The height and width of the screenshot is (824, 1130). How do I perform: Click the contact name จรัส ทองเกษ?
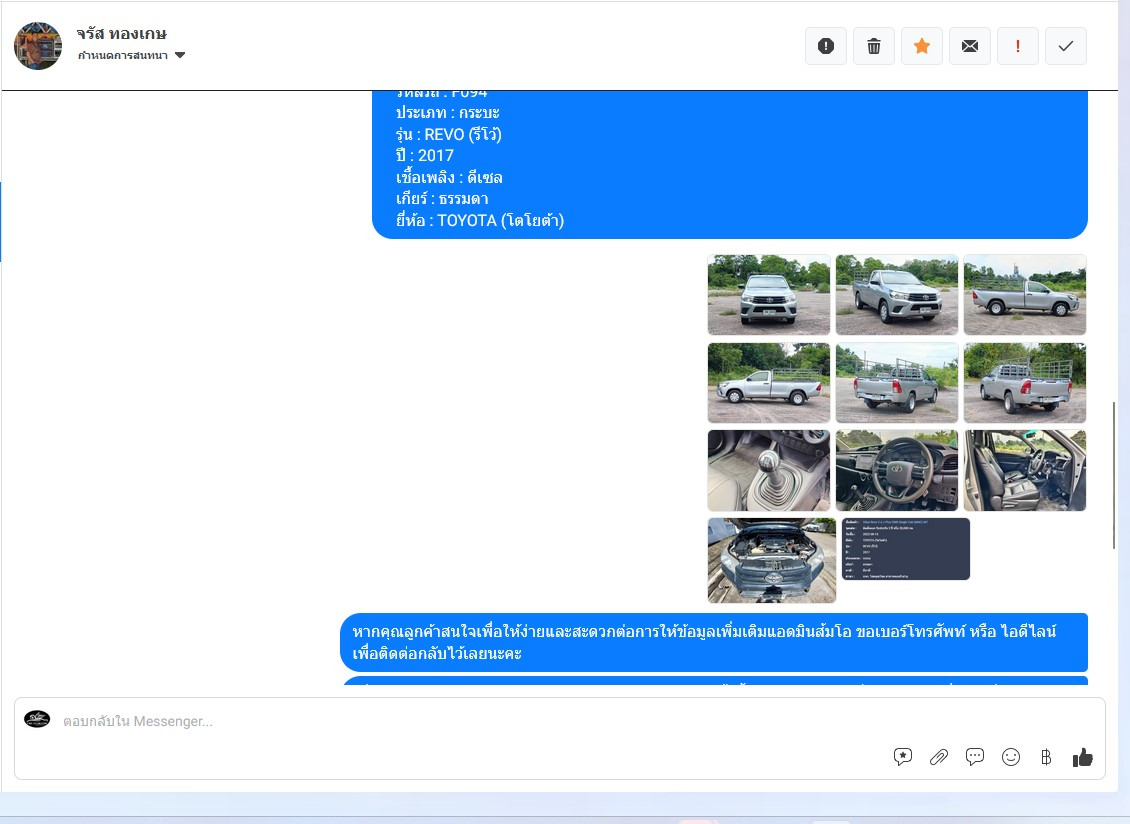tap(121, 34)
